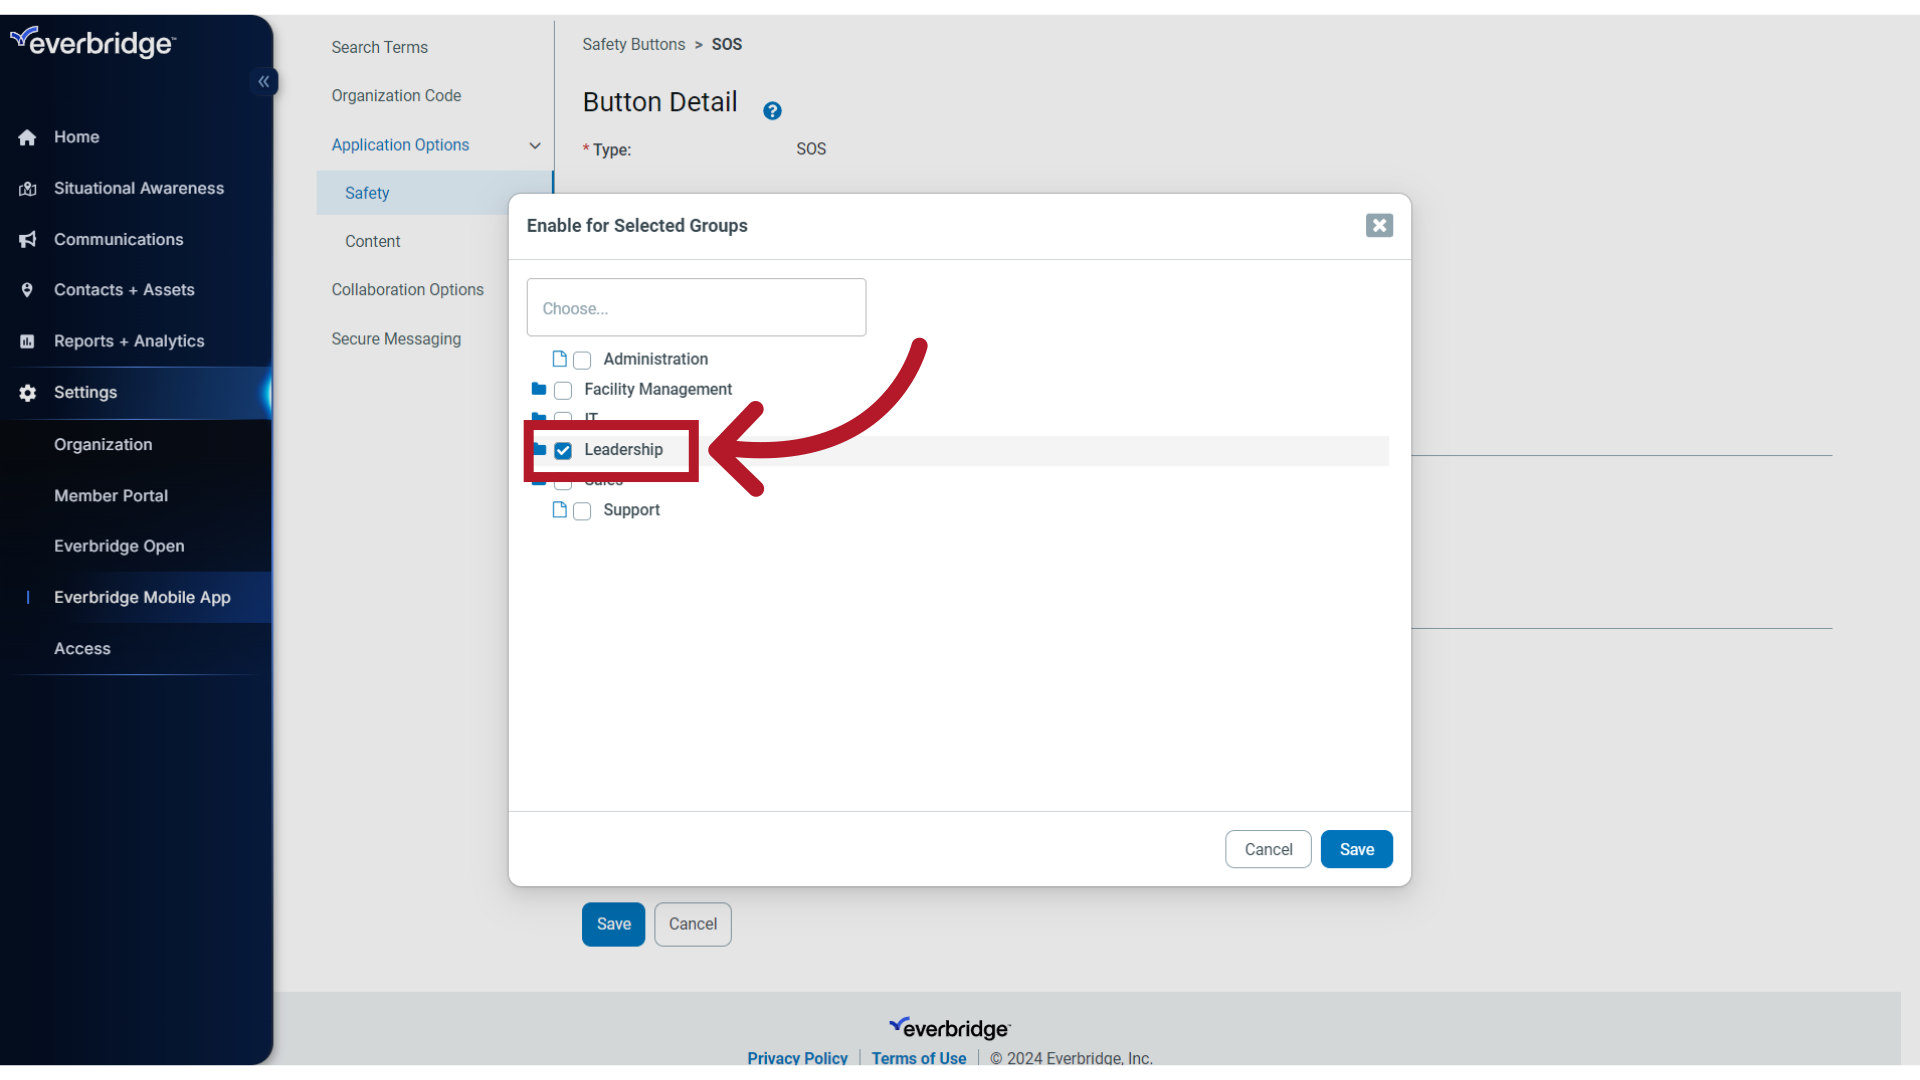
Task: Click the Support group tree item
Action: point(632,509)
